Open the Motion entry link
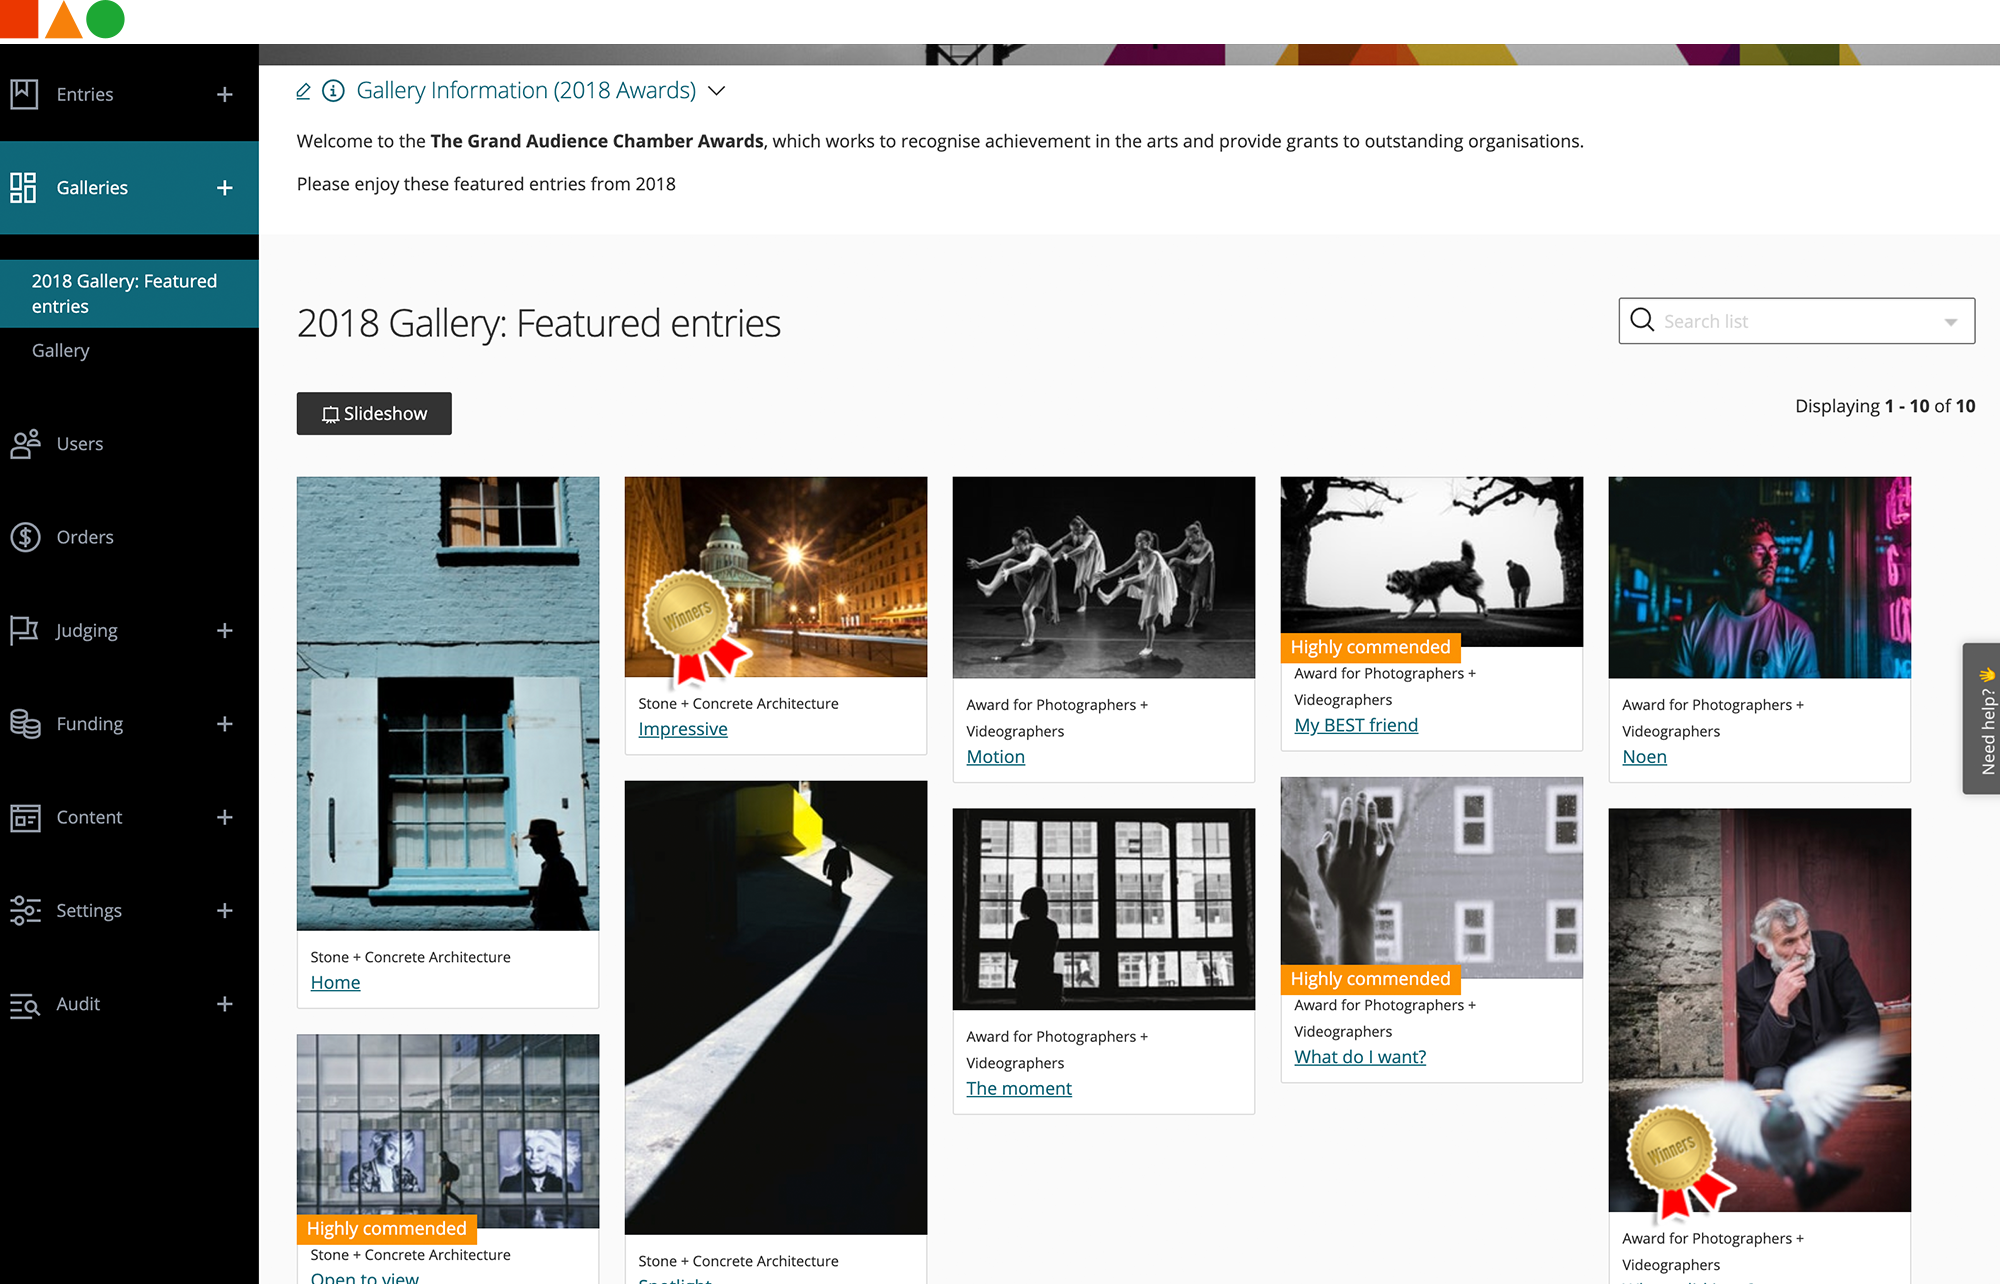The image size is (2000, 1284). tap(995, 757)
